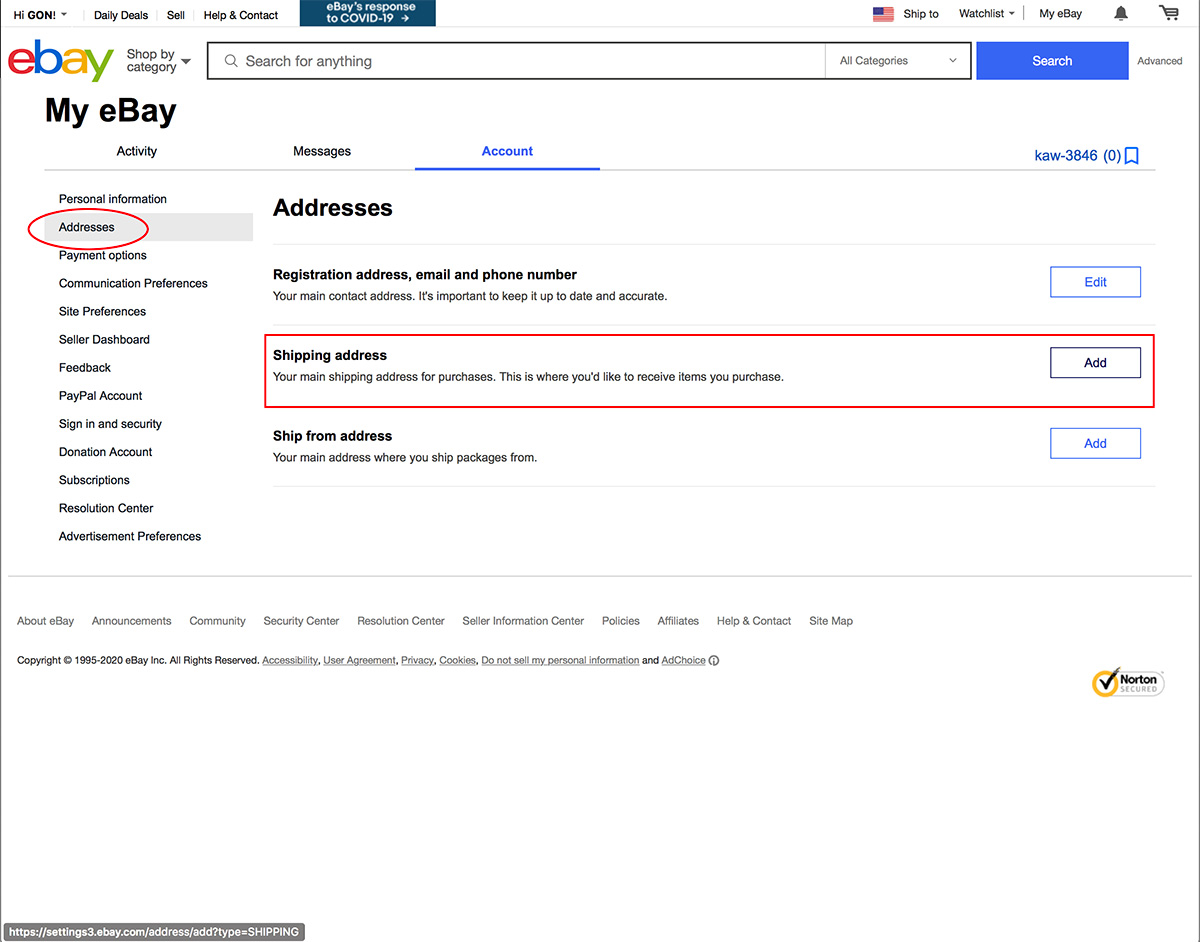Open Communication Preferences in sidebar

pos(133,283)
